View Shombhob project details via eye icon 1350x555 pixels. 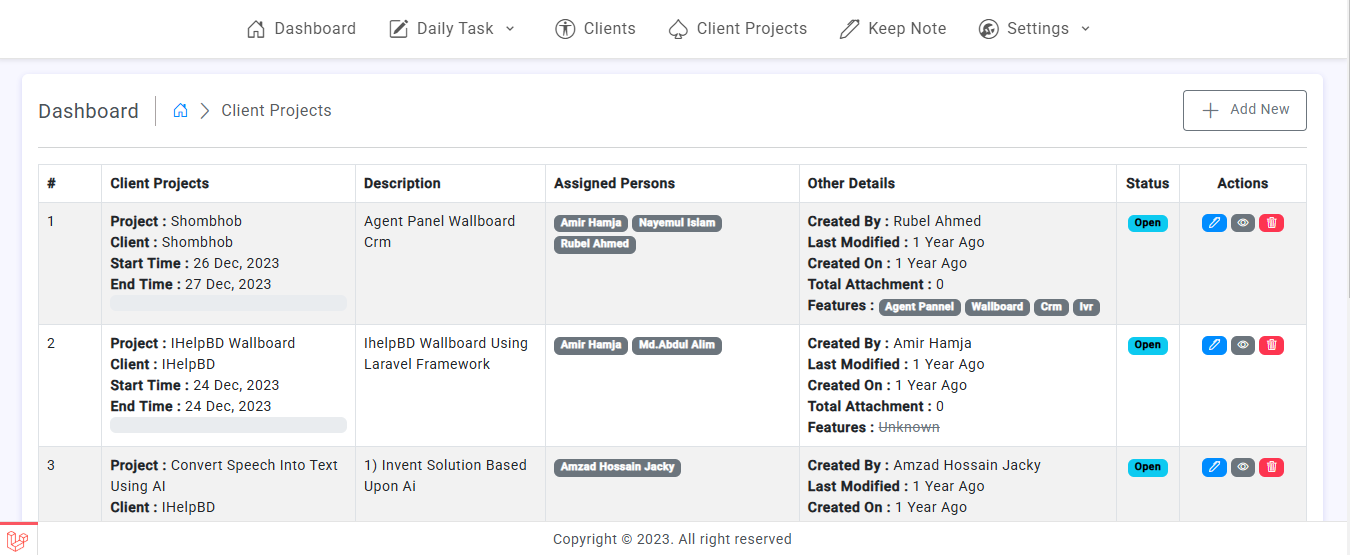pyautogui.click(x=1243, y=223)
